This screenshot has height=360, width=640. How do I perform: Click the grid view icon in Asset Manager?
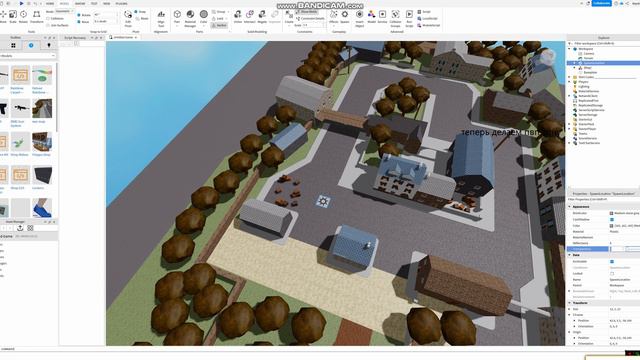click(30, 228)
